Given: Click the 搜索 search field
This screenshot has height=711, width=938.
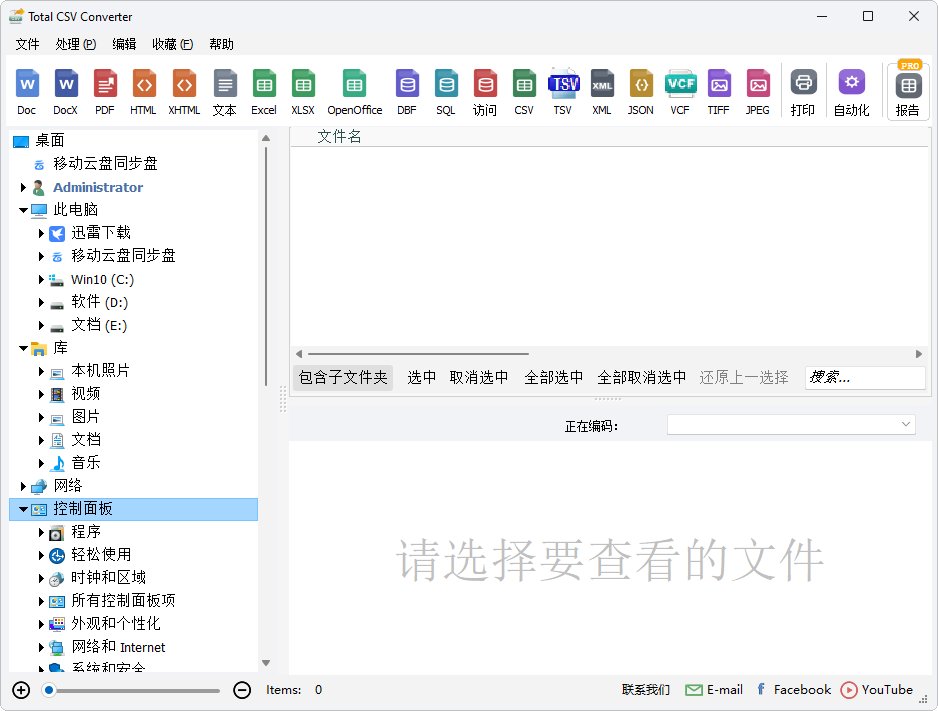Looking at the screenshot, I should 865,377.
